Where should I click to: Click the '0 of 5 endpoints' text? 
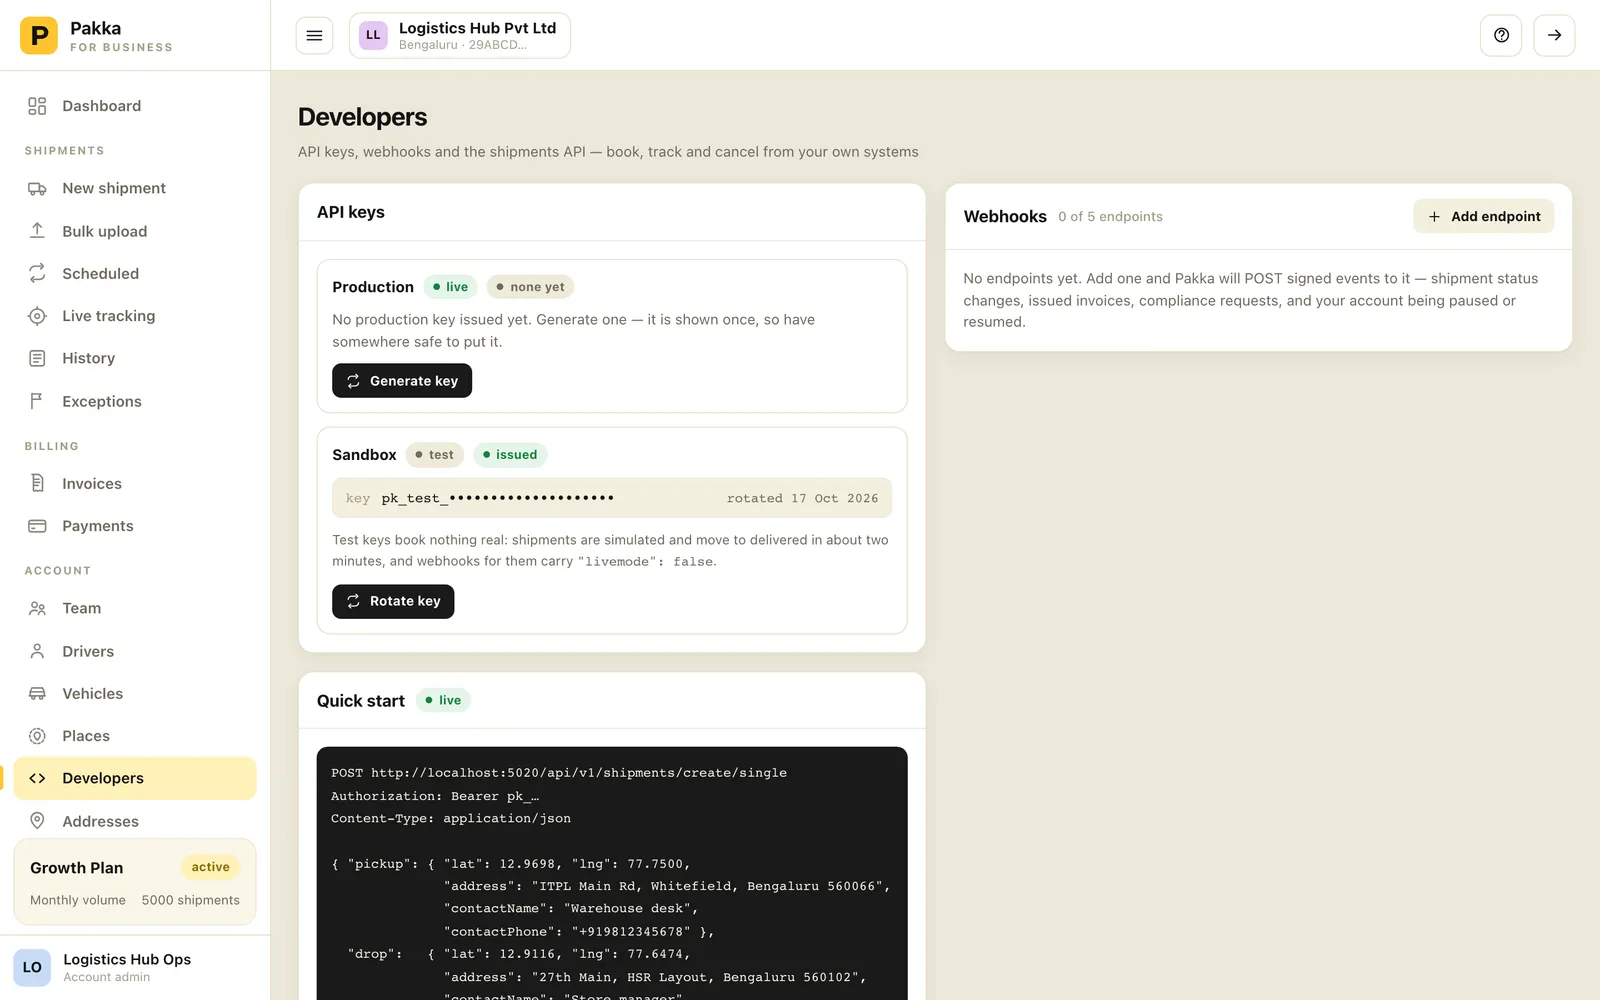(x=1110, y=217)
